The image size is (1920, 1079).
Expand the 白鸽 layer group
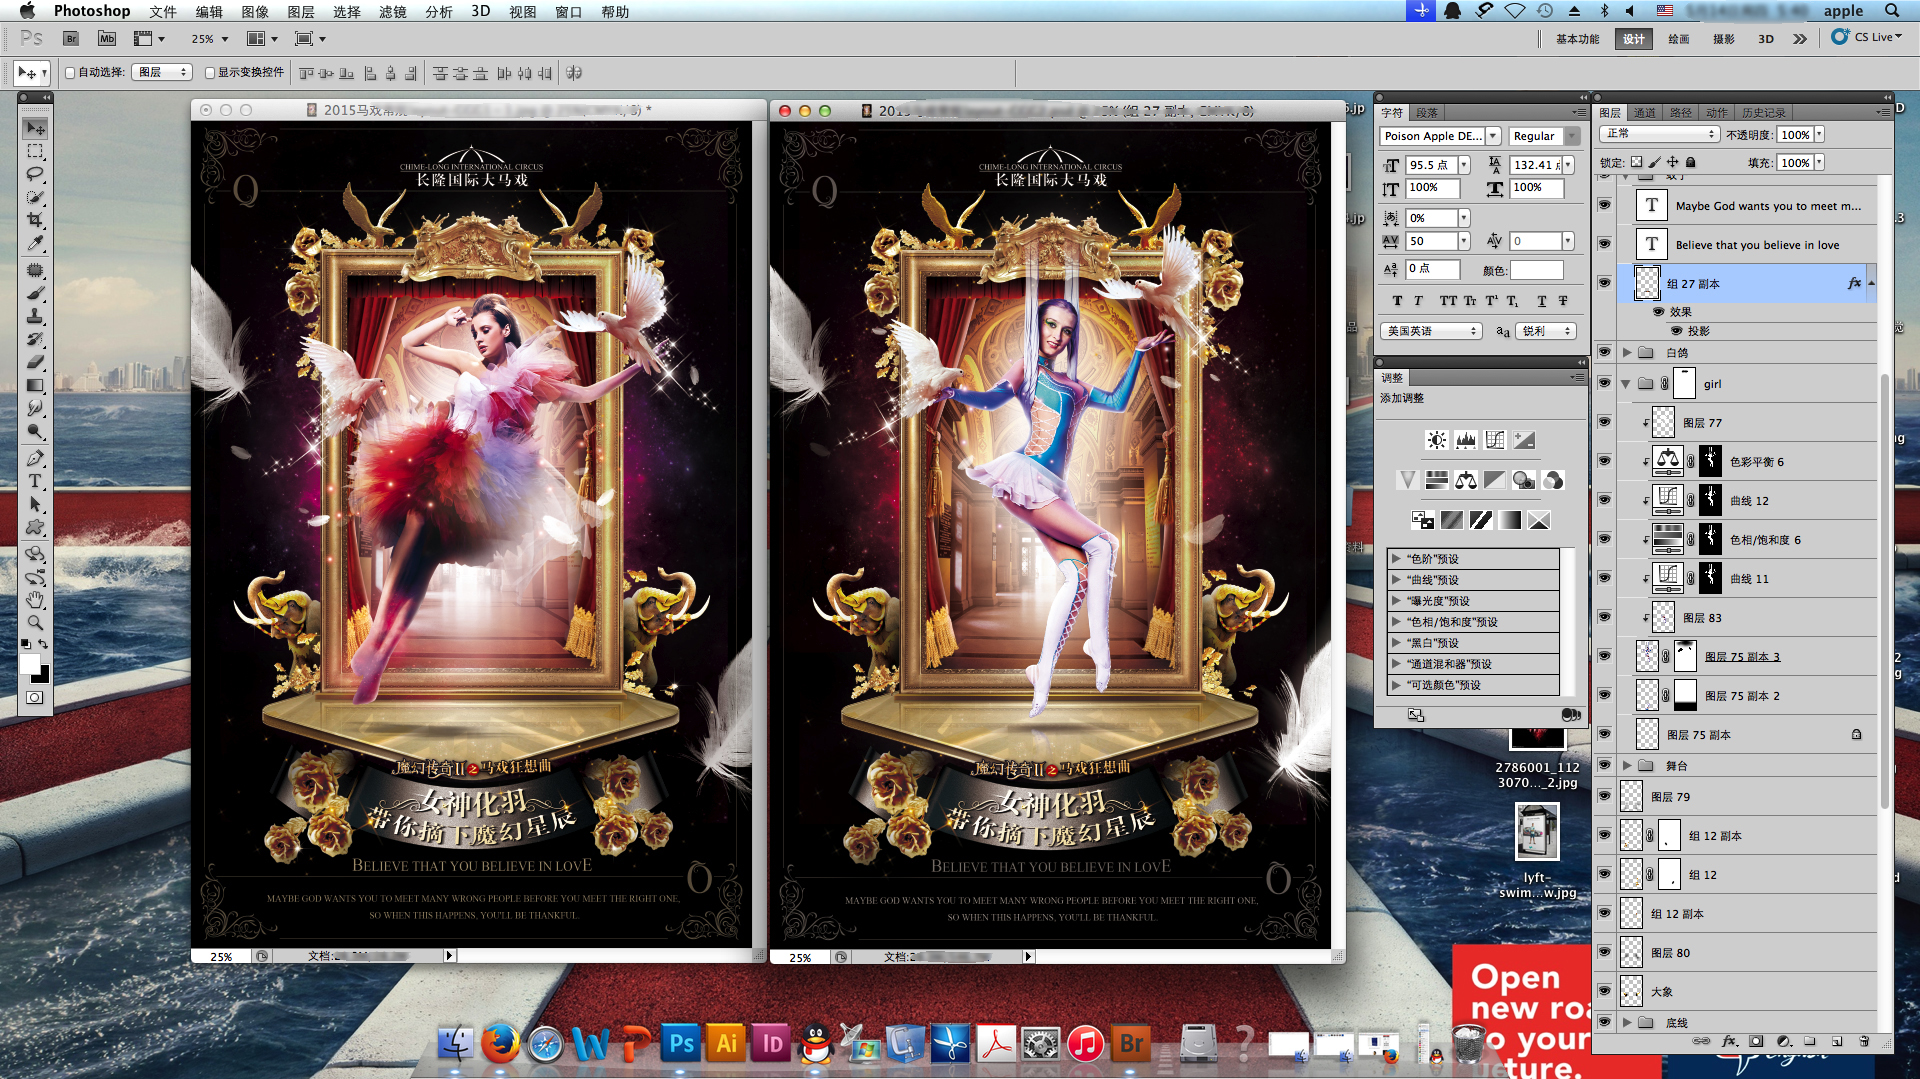coord(1627,352)
